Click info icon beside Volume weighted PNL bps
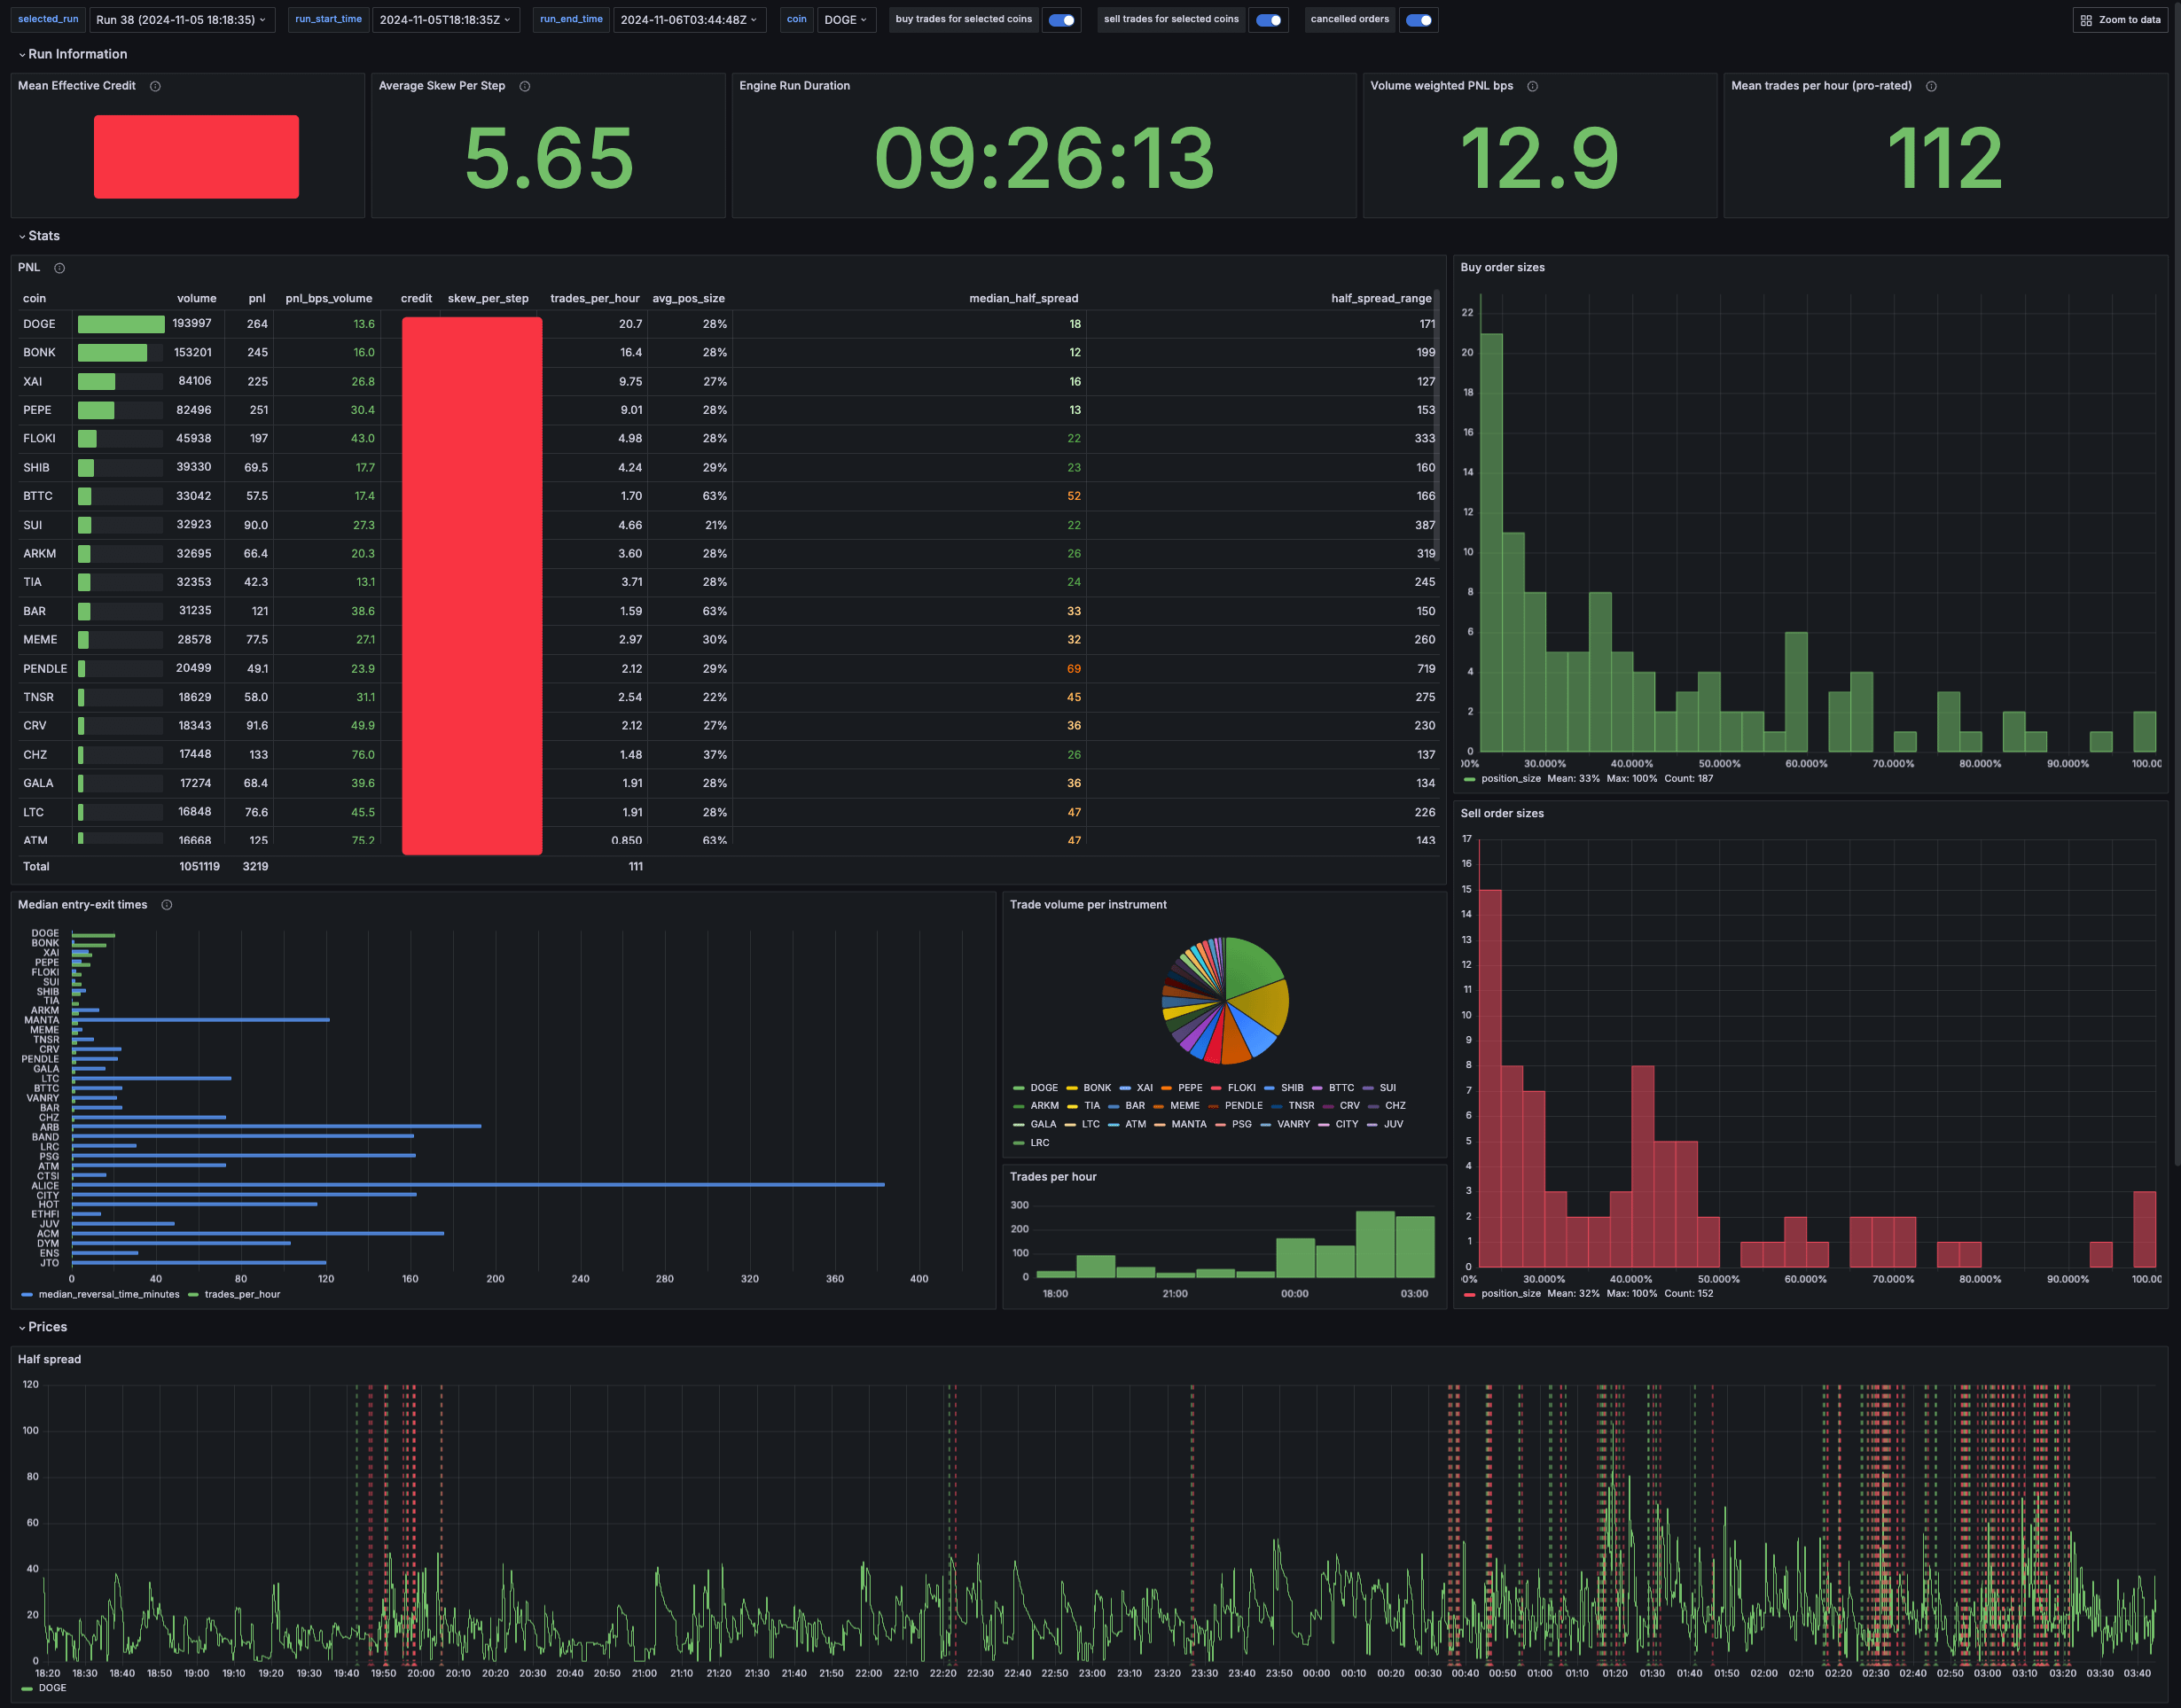Image resolution: width=2181 pixels, height=1708 pixels. [1532, 86]
